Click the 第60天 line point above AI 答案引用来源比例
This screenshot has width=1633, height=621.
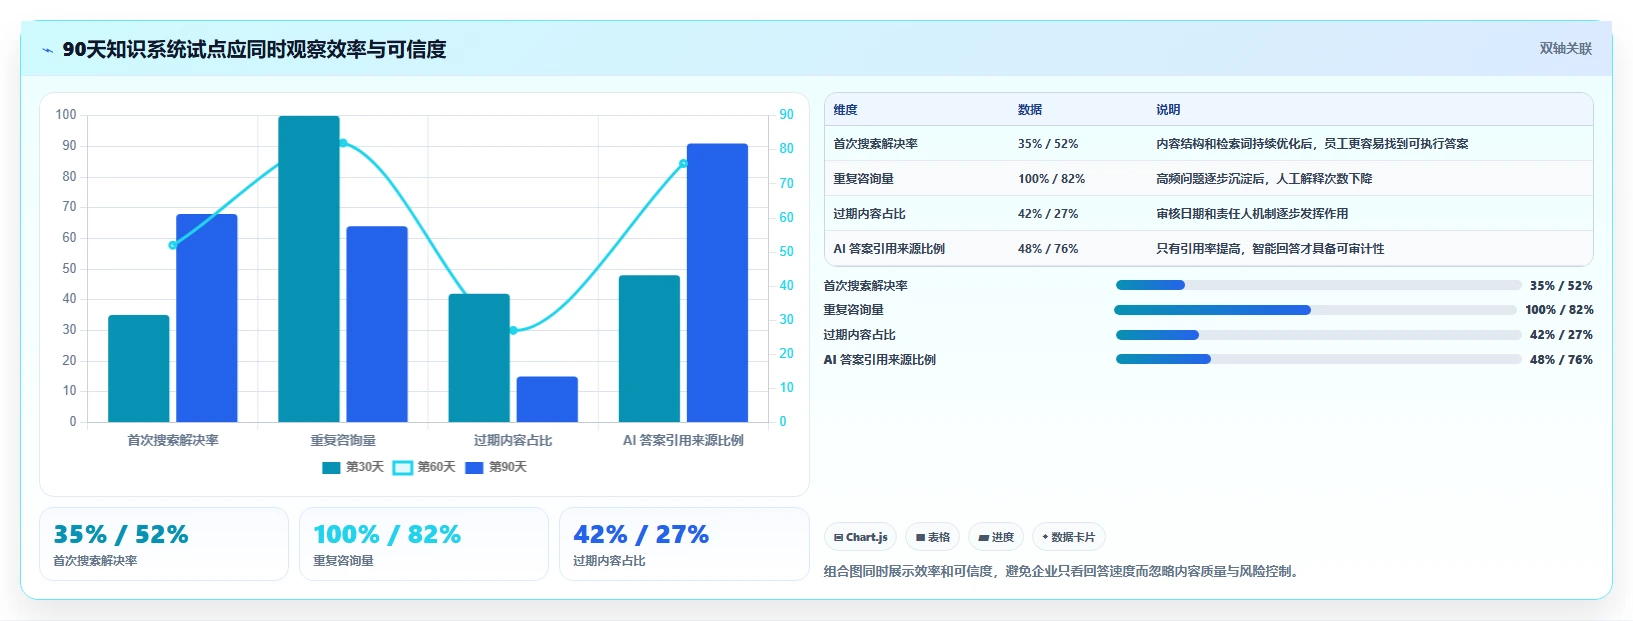click(x=683, y=164)
